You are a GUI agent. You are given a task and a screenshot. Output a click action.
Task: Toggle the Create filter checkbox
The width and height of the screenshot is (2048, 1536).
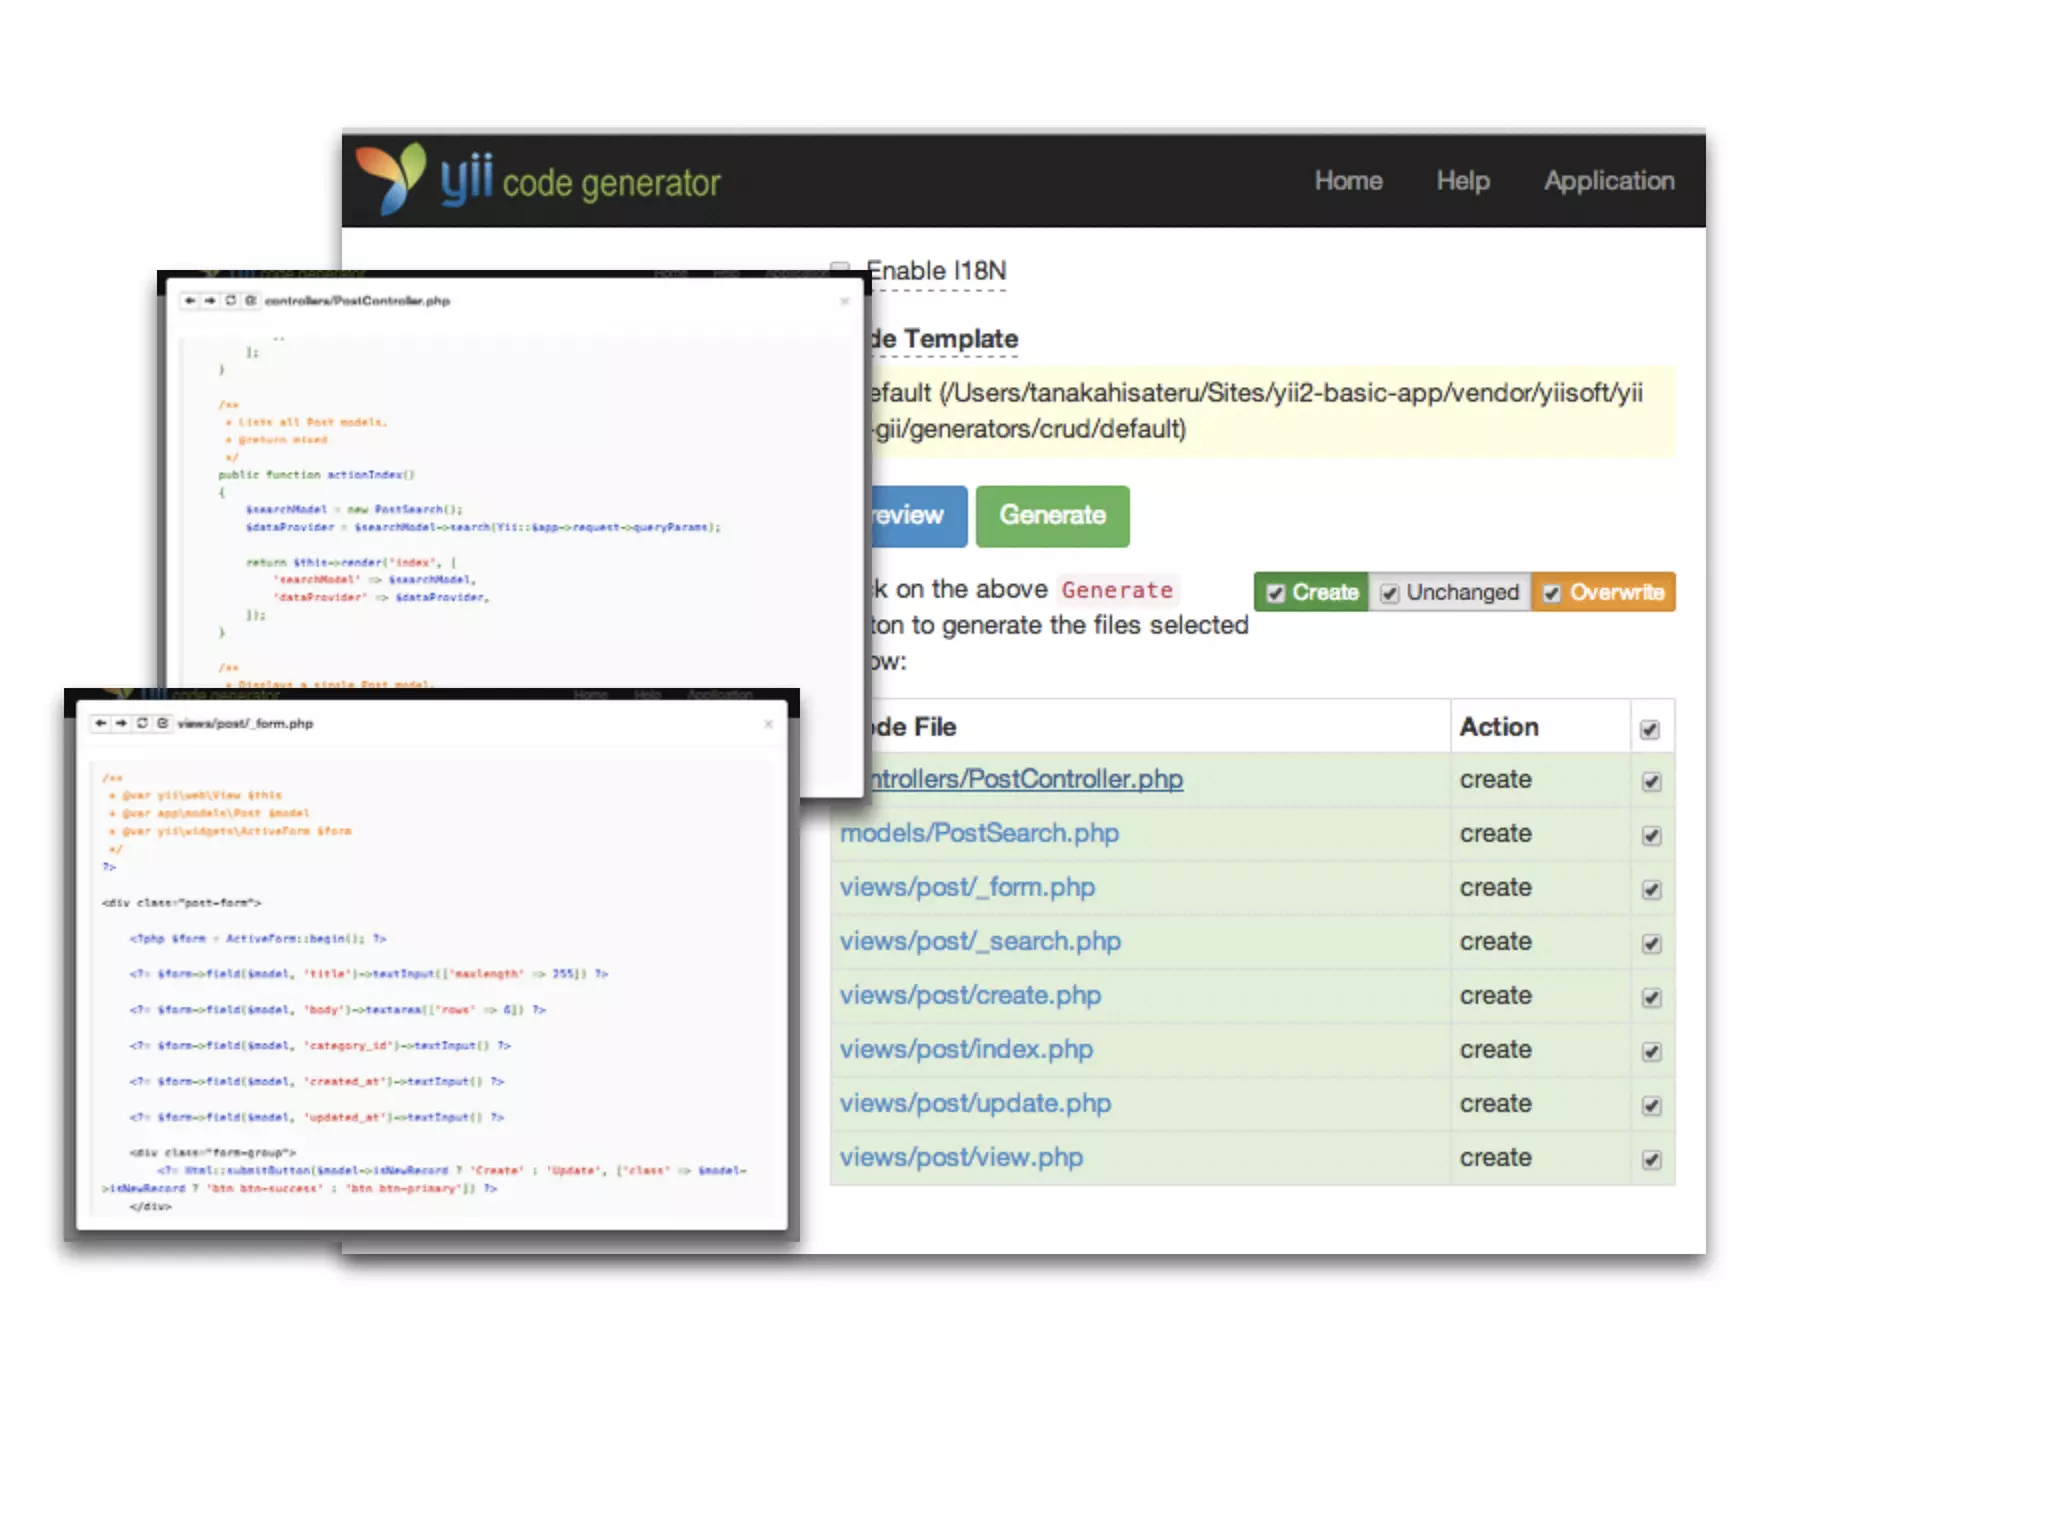point(1276,593)
